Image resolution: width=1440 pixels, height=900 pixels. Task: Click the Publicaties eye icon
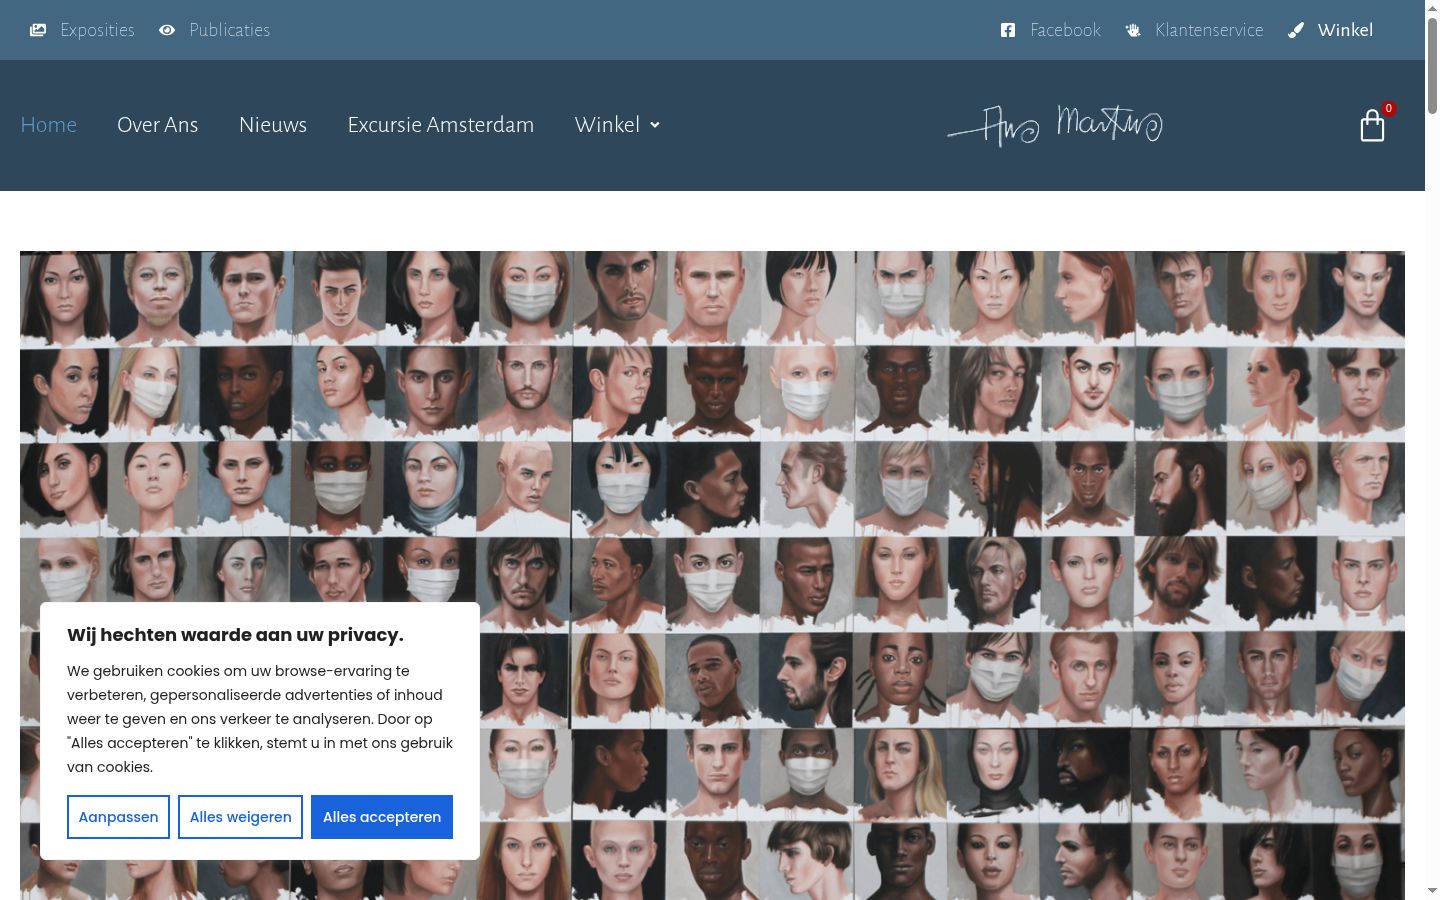coord(167,30)
